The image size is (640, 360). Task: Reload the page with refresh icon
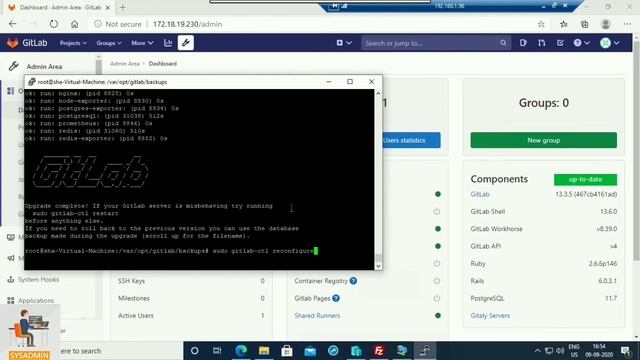coord(54,24)
